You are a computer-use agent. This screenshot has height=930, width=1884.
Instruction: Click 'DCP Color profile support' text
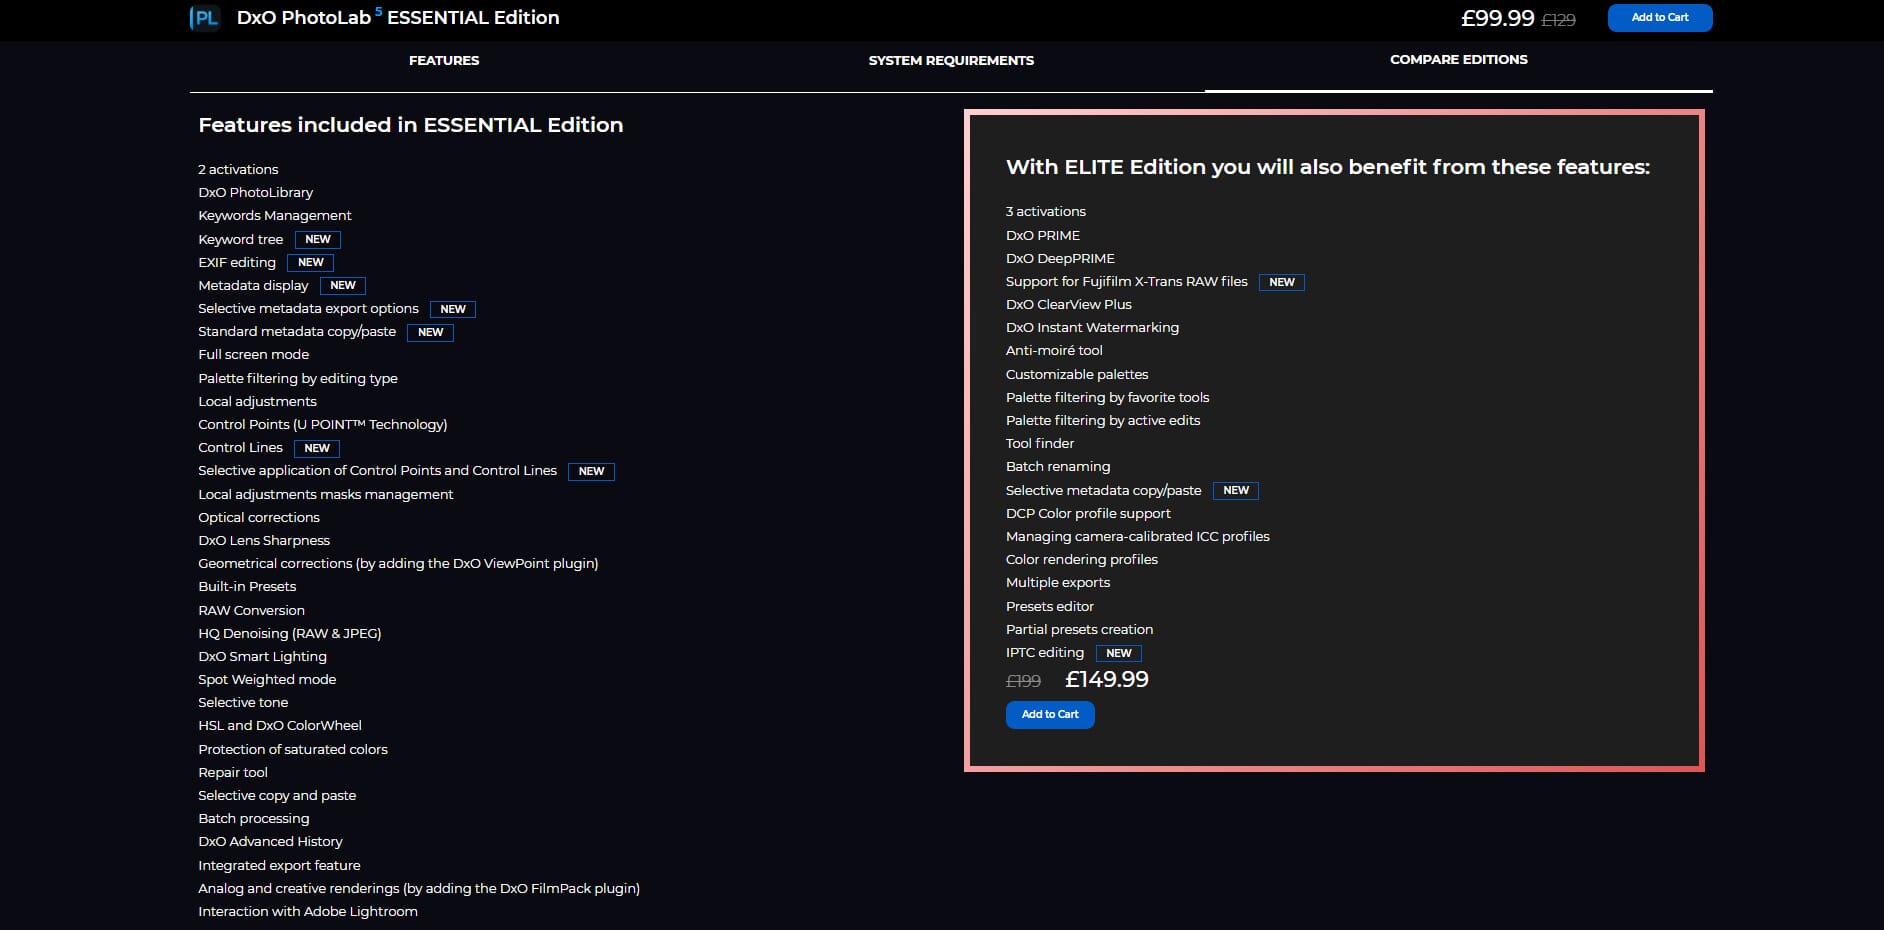point(1088,514)
